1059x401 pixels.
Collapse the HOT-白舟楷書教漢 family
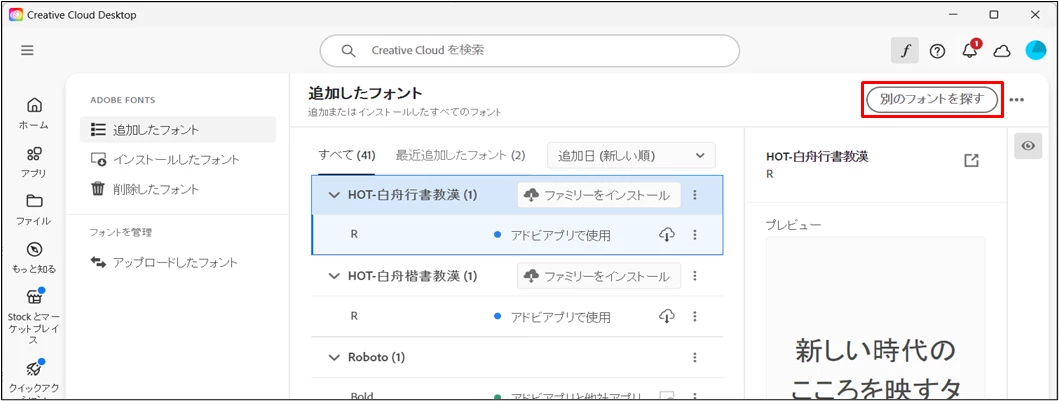[334, 276]
